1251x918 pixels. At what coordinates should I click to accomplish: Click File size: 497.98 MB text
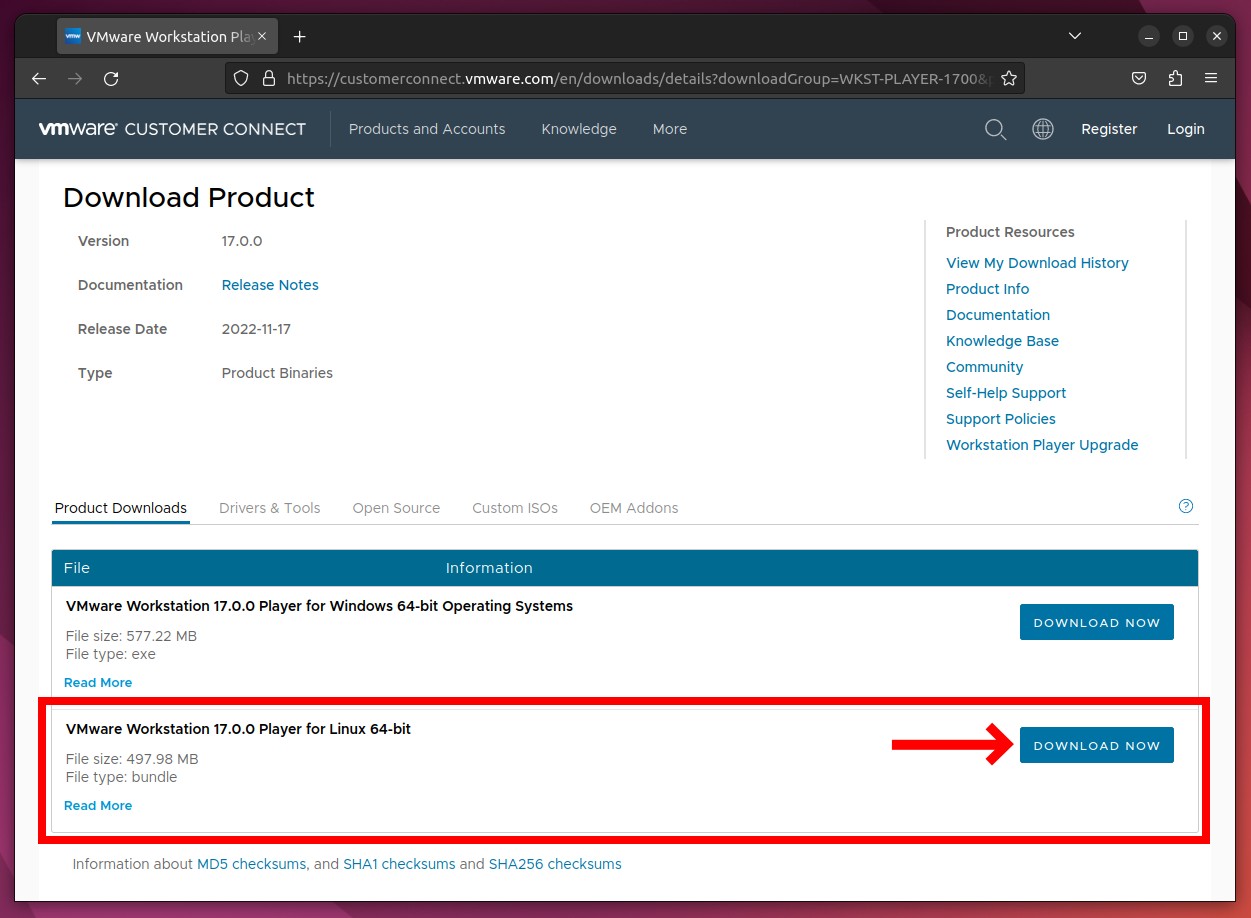pos(132,759)
